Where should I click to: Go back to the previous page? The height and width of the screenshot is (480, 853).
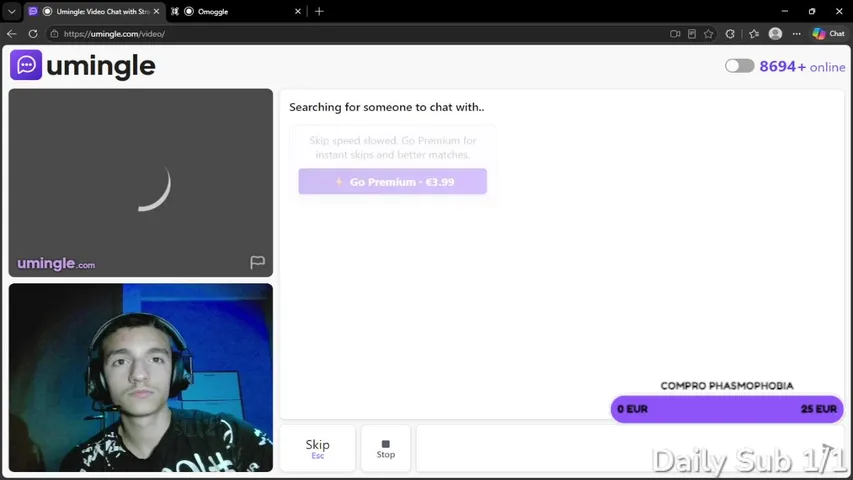[11, 34]
